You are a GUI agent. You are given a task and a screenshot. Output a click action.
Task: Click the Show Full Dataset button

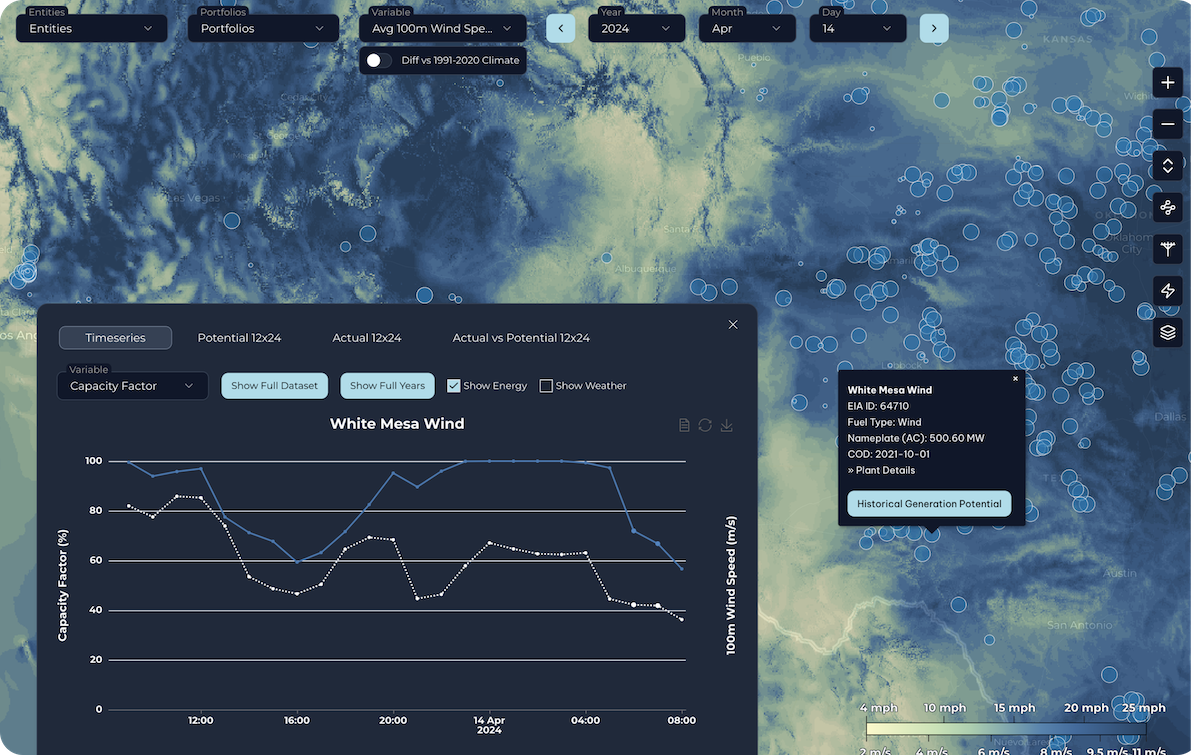(x=274, y=386)
